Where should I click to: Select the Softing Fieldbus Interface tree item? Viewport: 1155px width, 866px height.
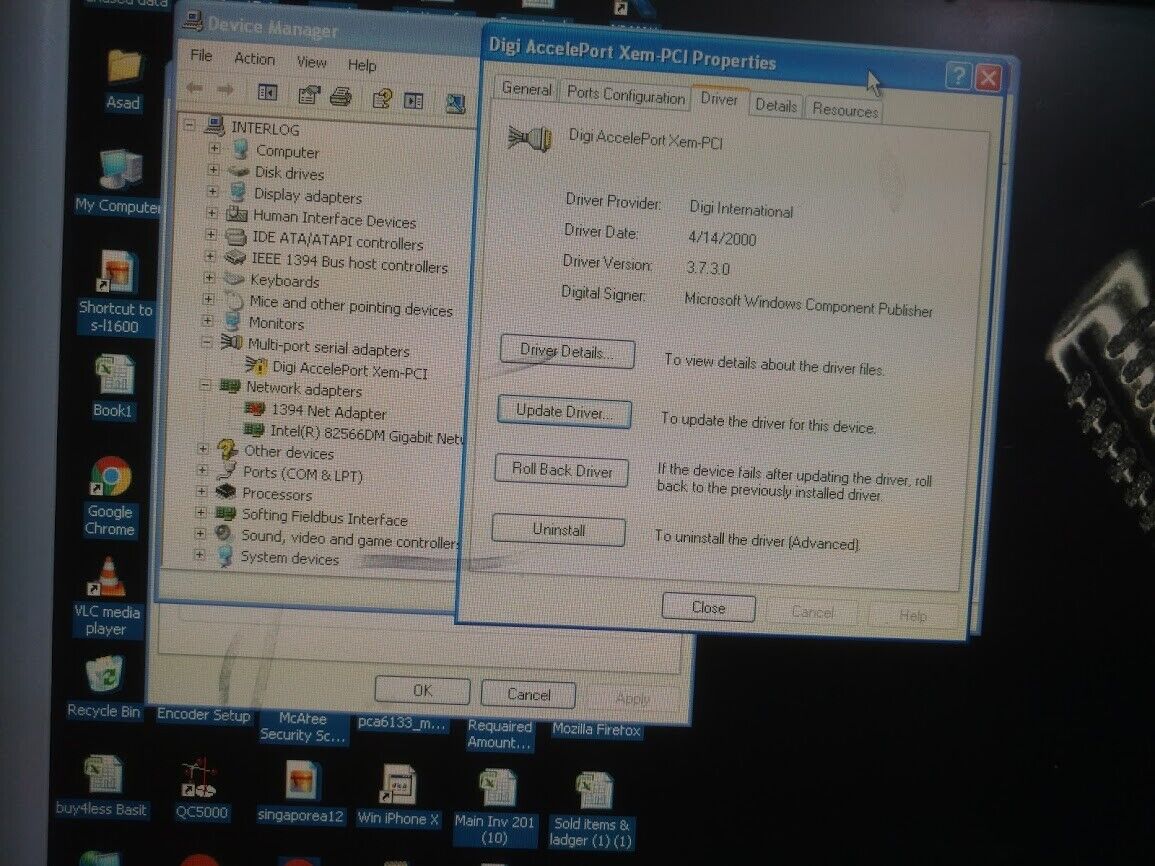[324, 517]
